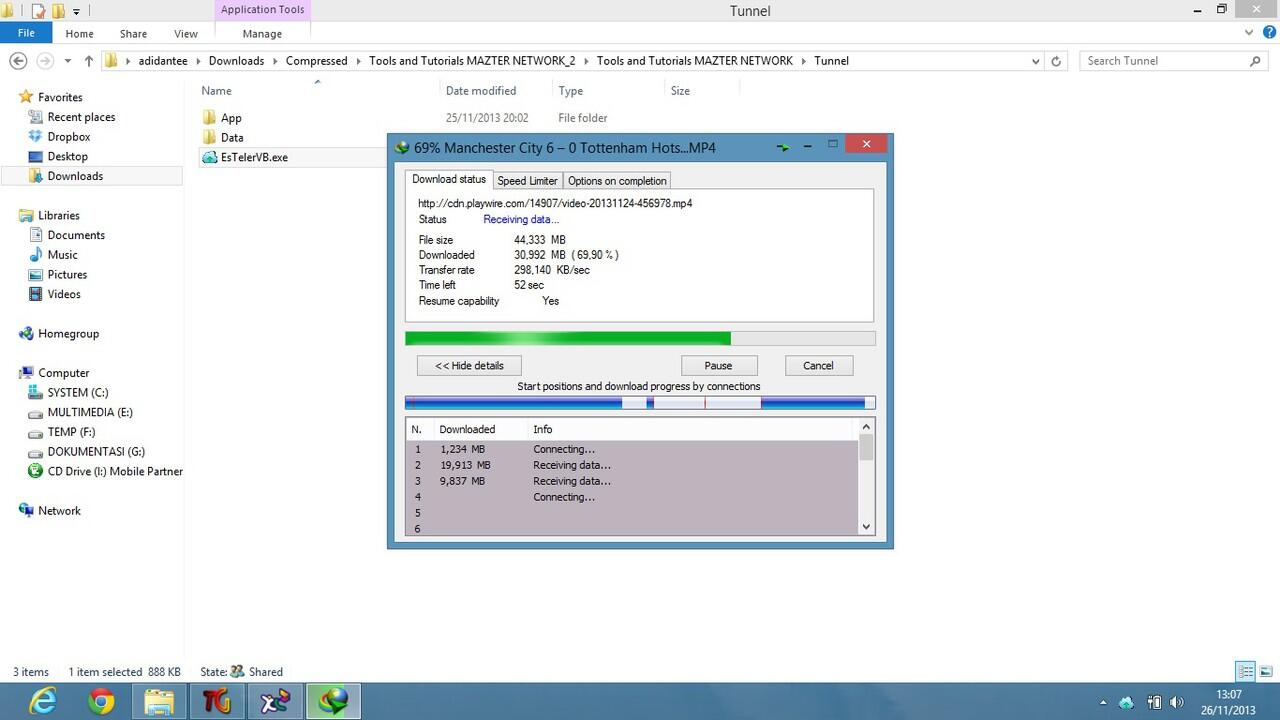Open Internet Download Manager taskbar icon
The image size is (1280, 720).
(333, 702)
